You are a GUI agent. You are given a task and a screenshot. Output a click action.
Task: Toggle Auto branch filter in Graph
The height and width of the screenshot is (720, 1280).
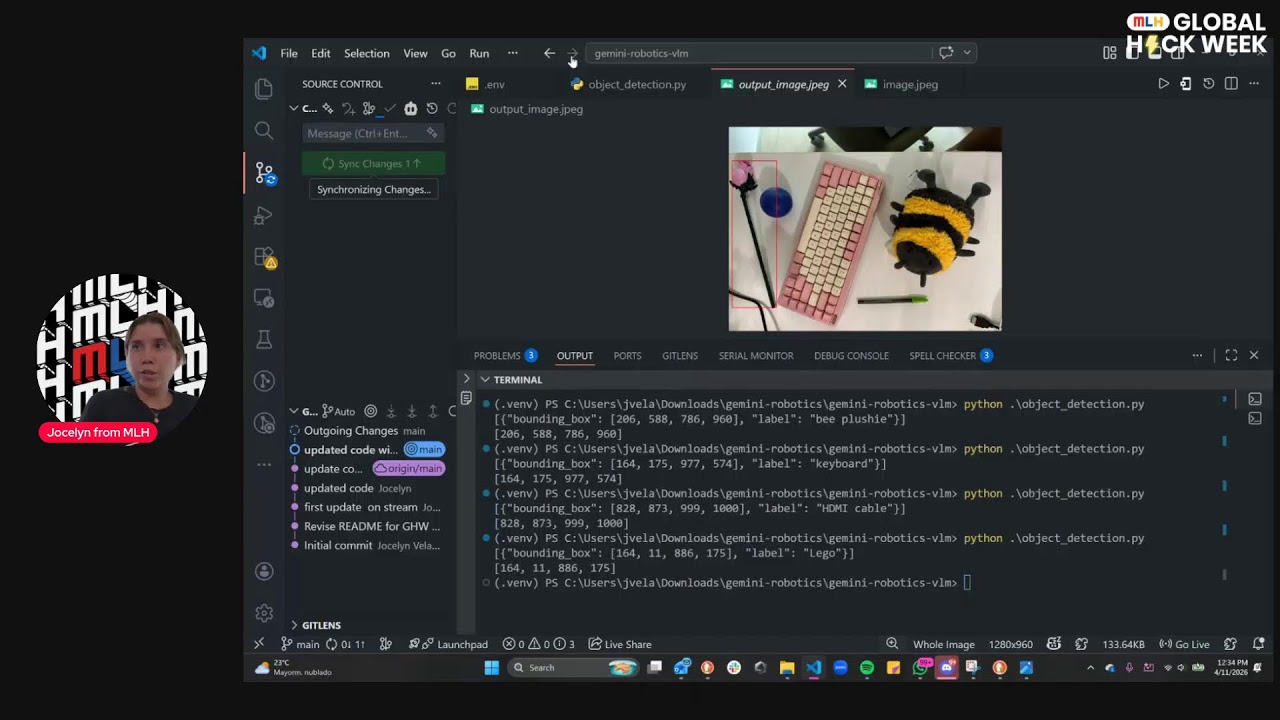[x=338, y=411]
